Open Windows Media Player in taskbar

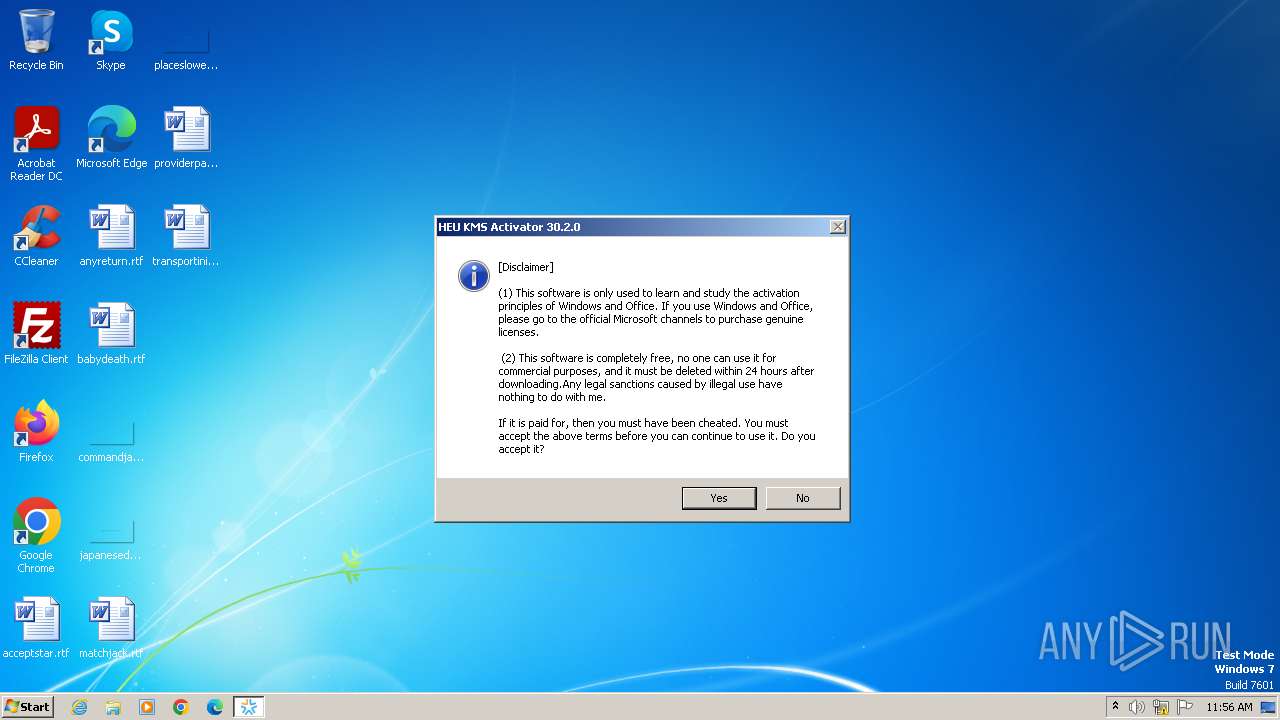click(x=147, y=707)
